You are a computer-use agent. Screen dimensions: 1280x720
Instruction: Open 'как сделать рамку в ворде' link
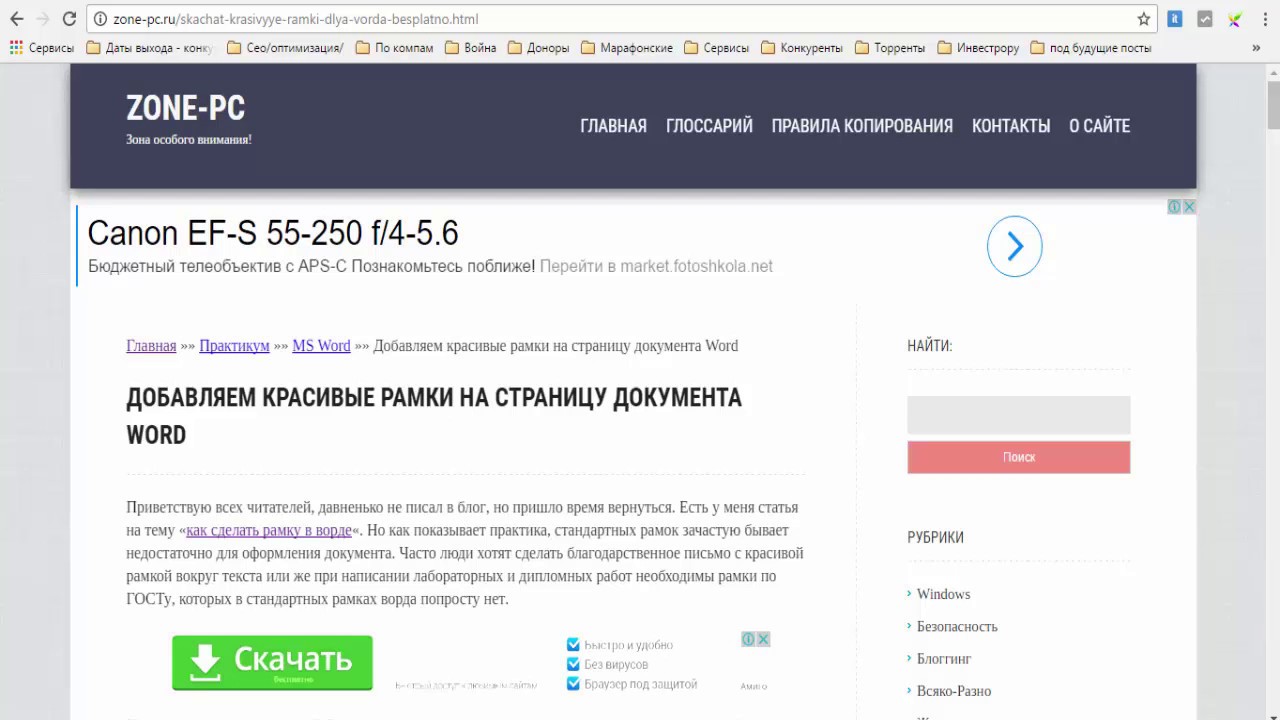(x=269, y=530)
